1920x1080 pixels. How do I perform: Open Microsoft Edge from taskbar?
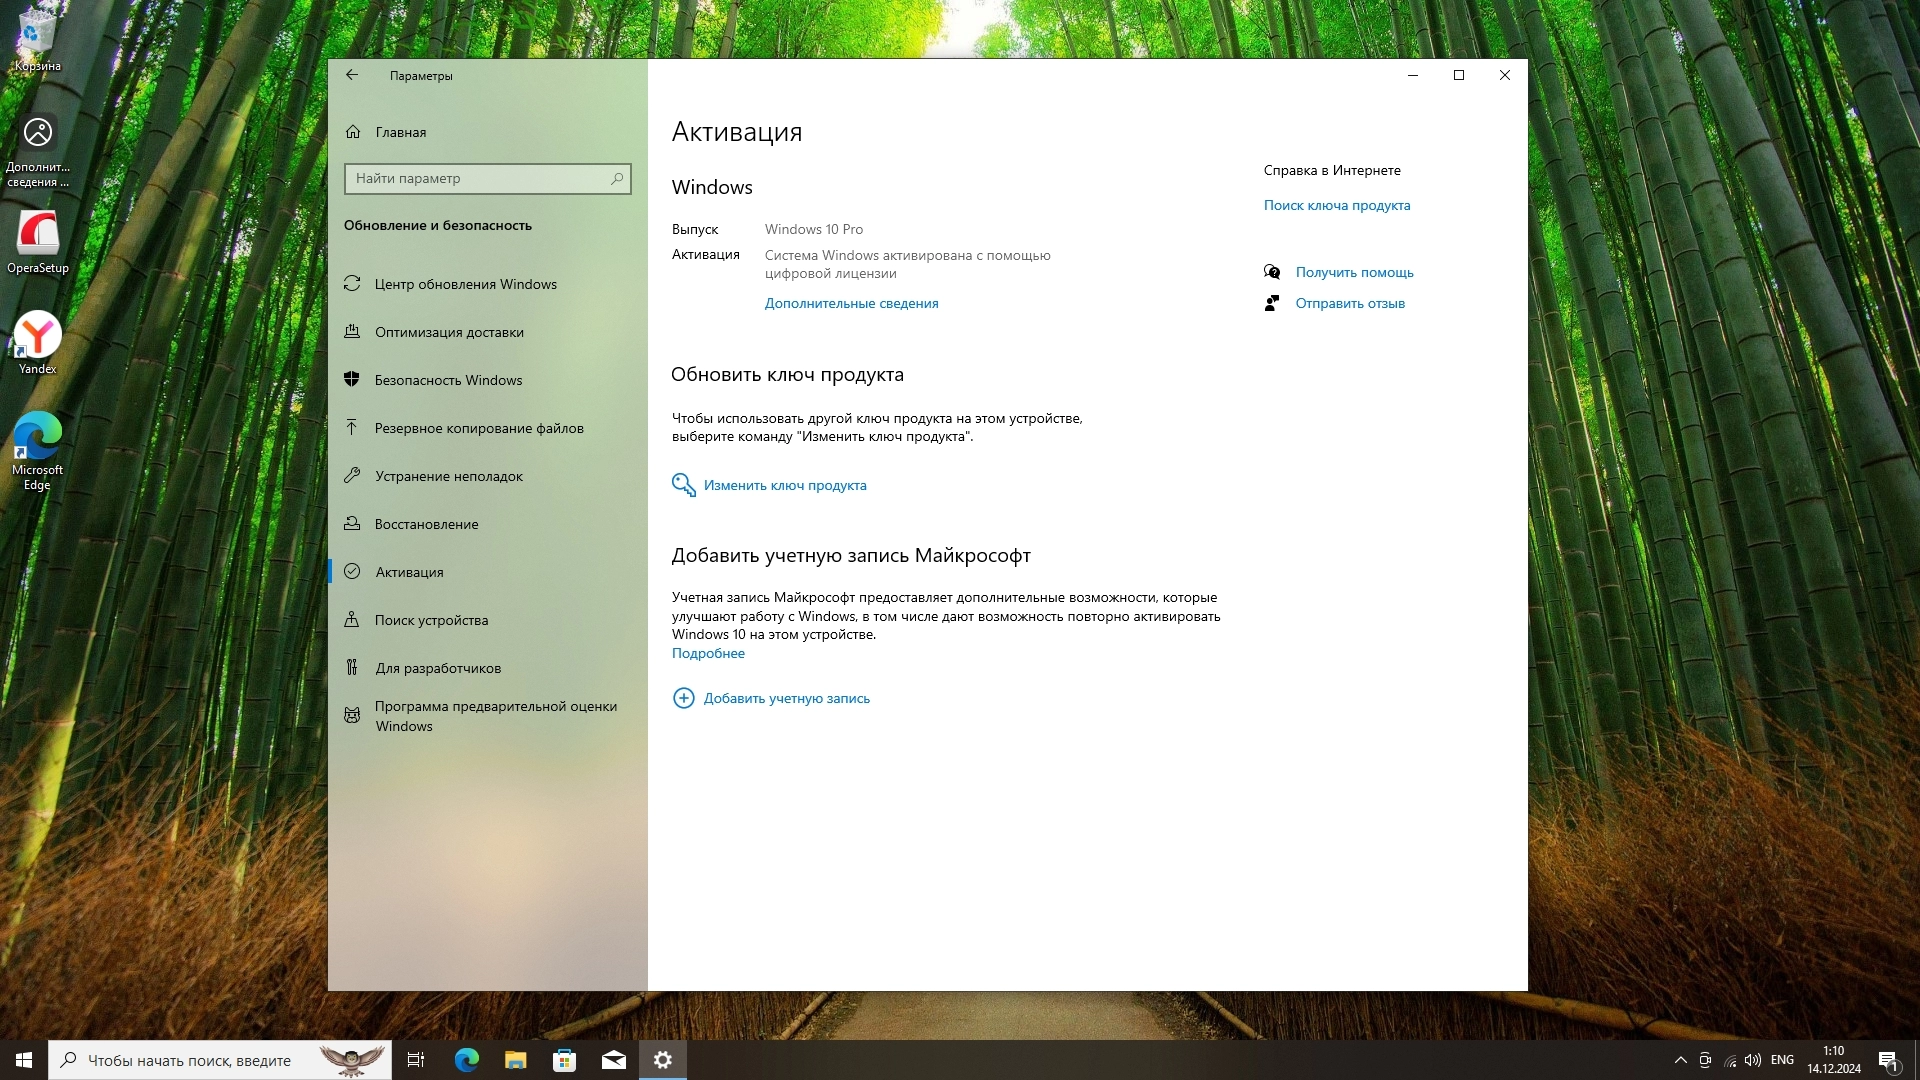[x=466, y=1060]
